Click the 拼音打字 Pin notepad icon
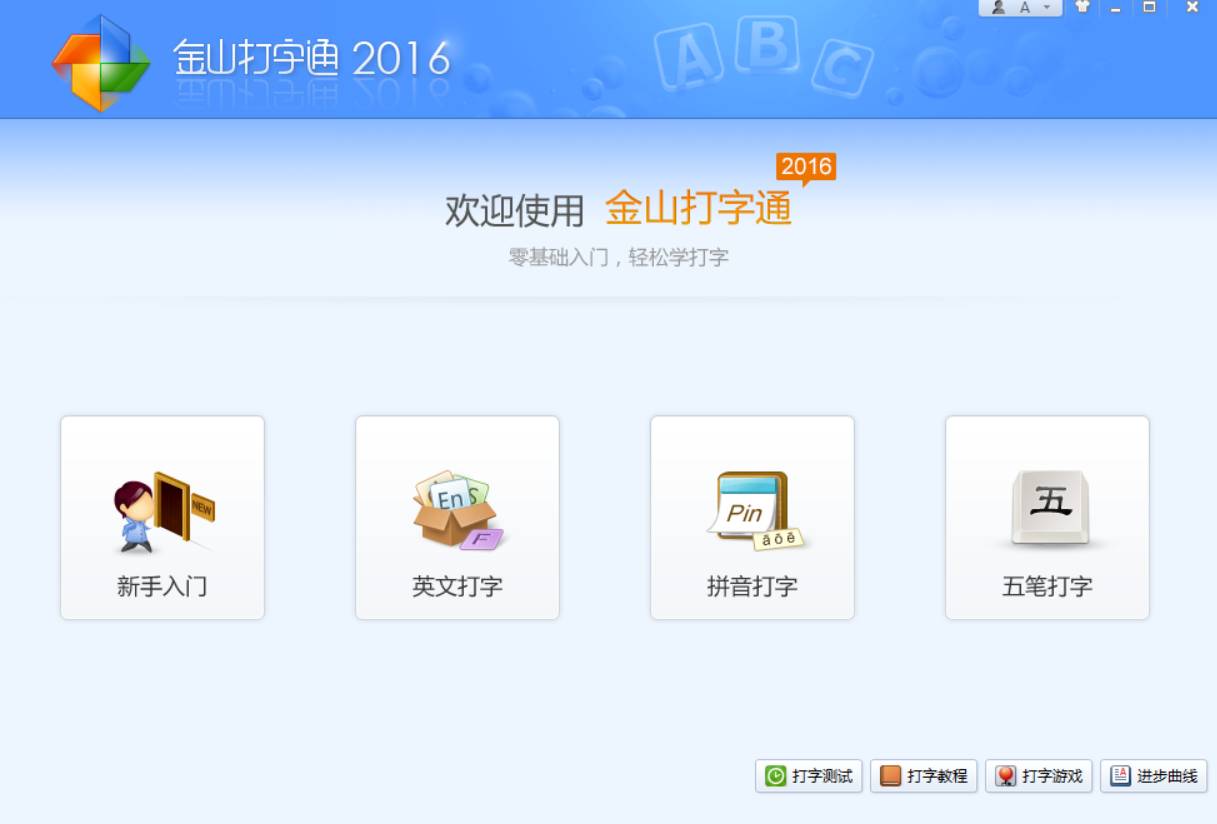Image resolution: width=1217 pixels, height=824 pixels. 752,511
